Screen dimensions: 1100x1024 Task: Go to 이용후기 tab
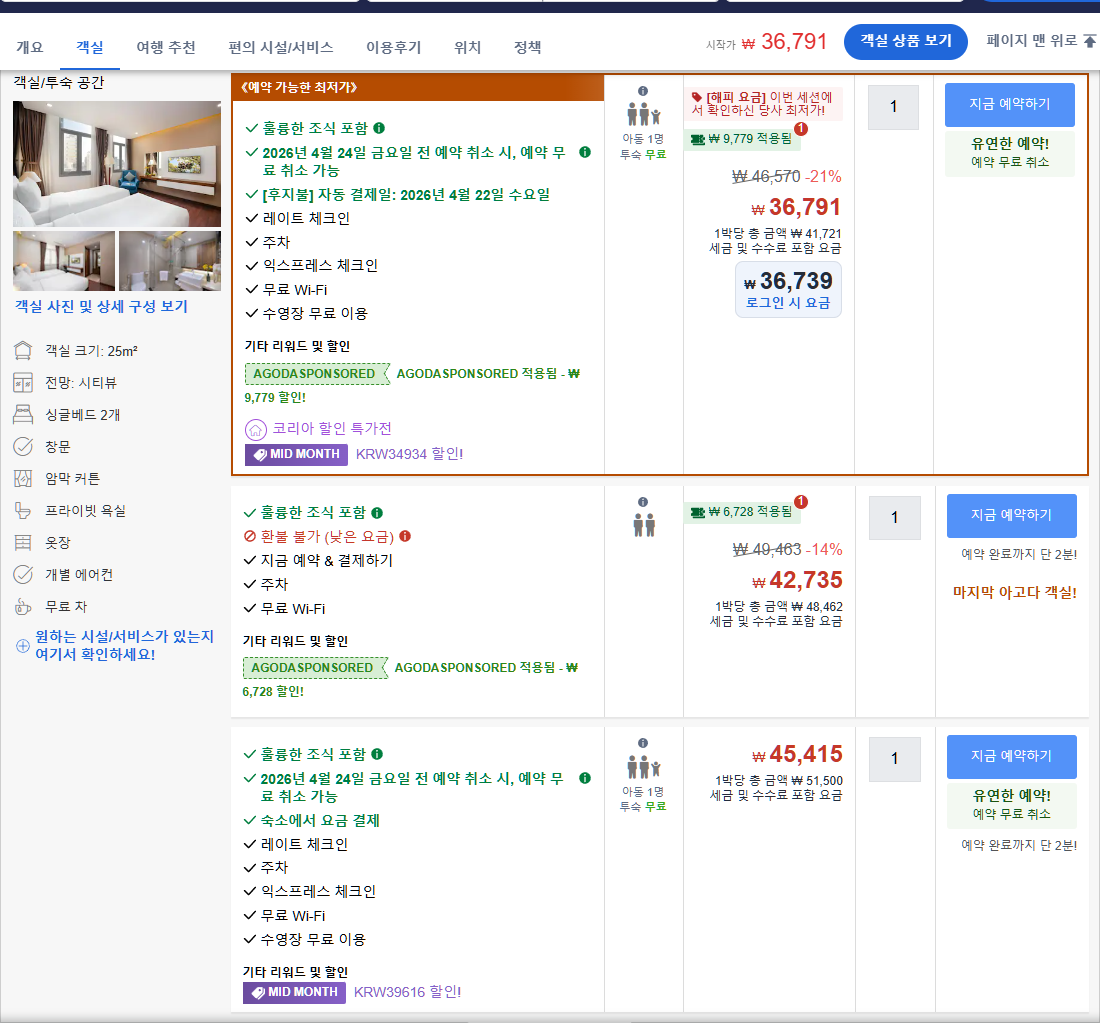(x=394, y=48)
